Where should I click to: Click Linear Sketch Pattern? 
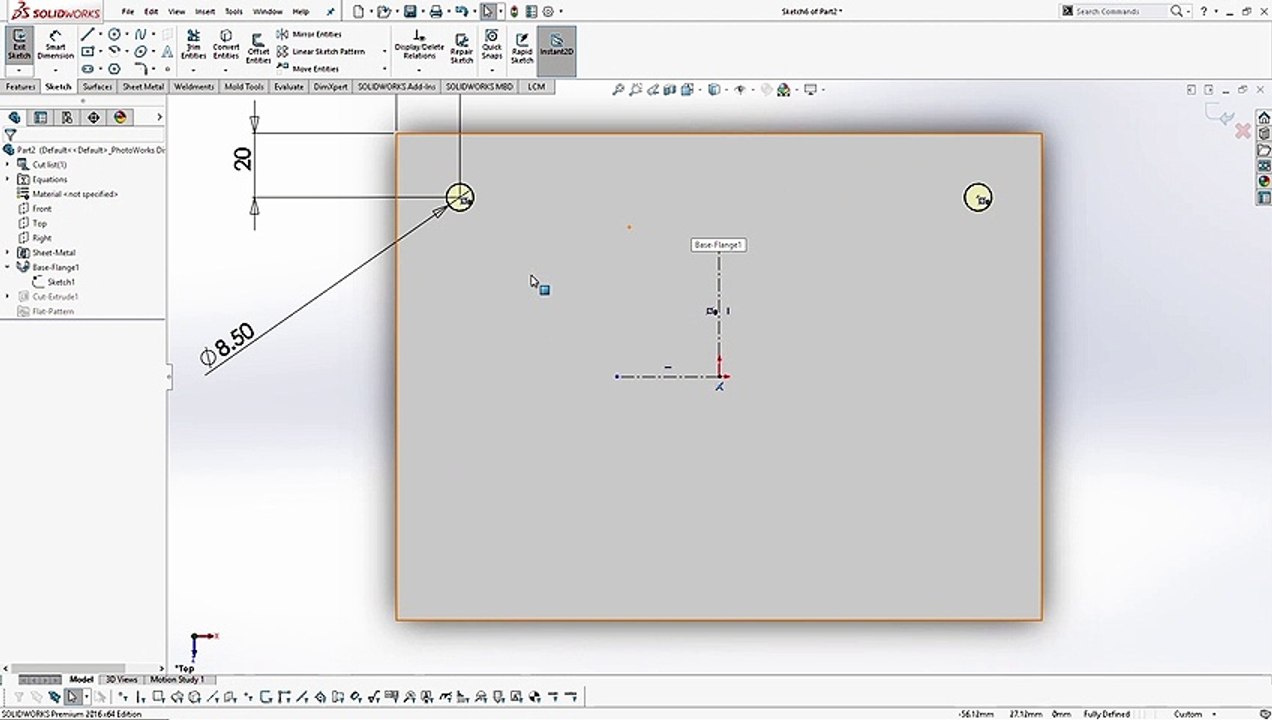click(321, 51)
